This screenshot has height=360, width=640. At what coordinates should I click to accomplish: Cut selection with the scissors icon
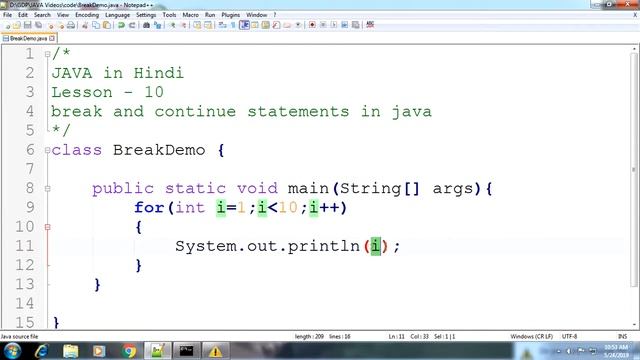pyautogui.click(x=85, y=25)
